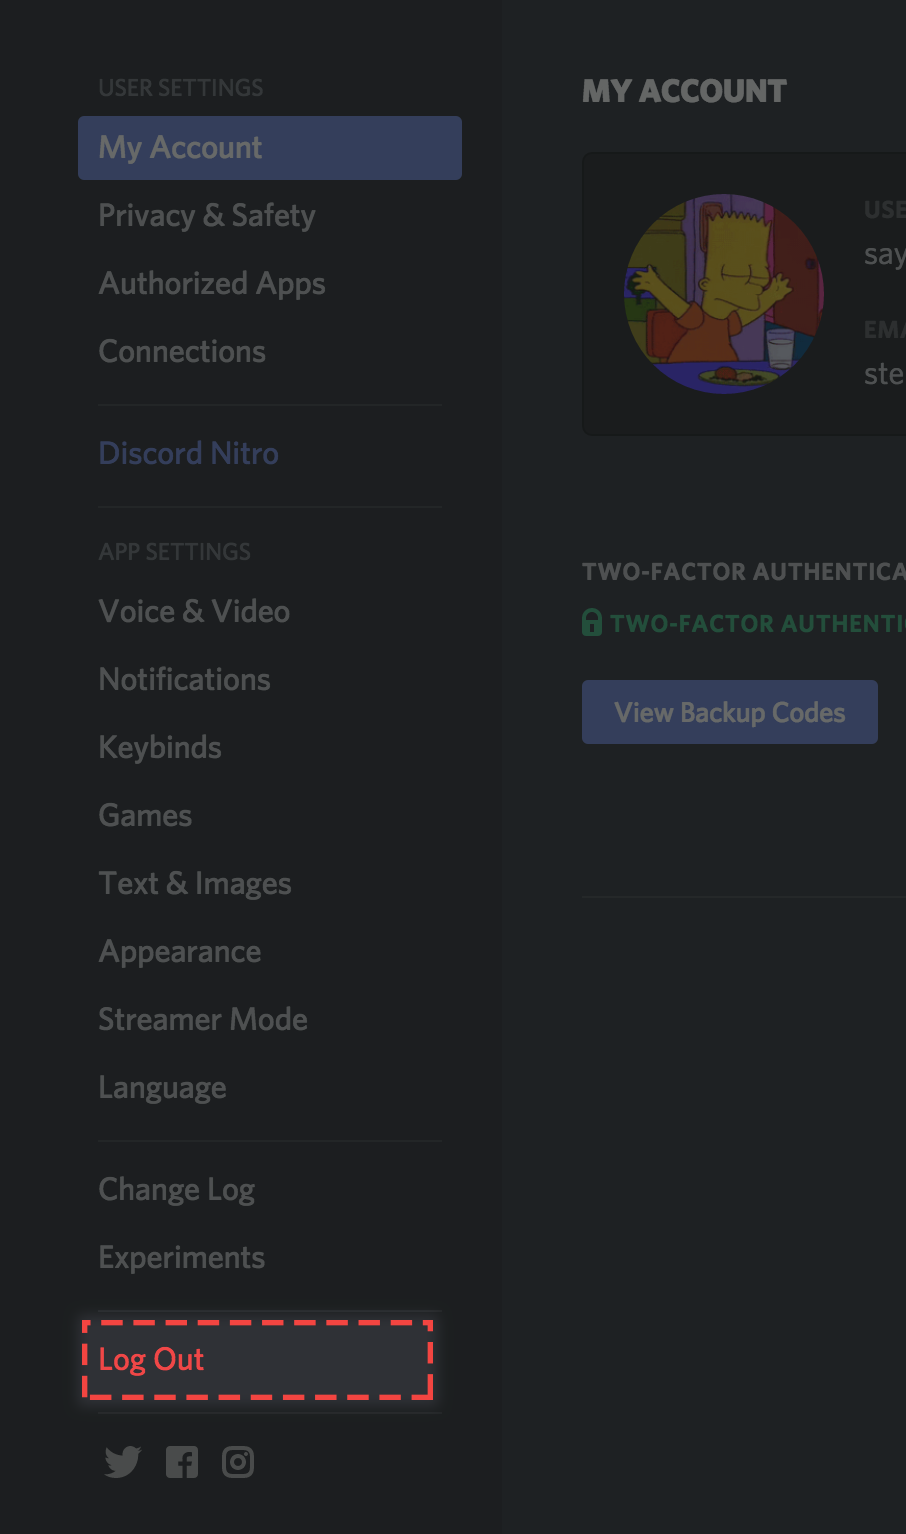Open the Authorized Apps section

pos(211,283)
